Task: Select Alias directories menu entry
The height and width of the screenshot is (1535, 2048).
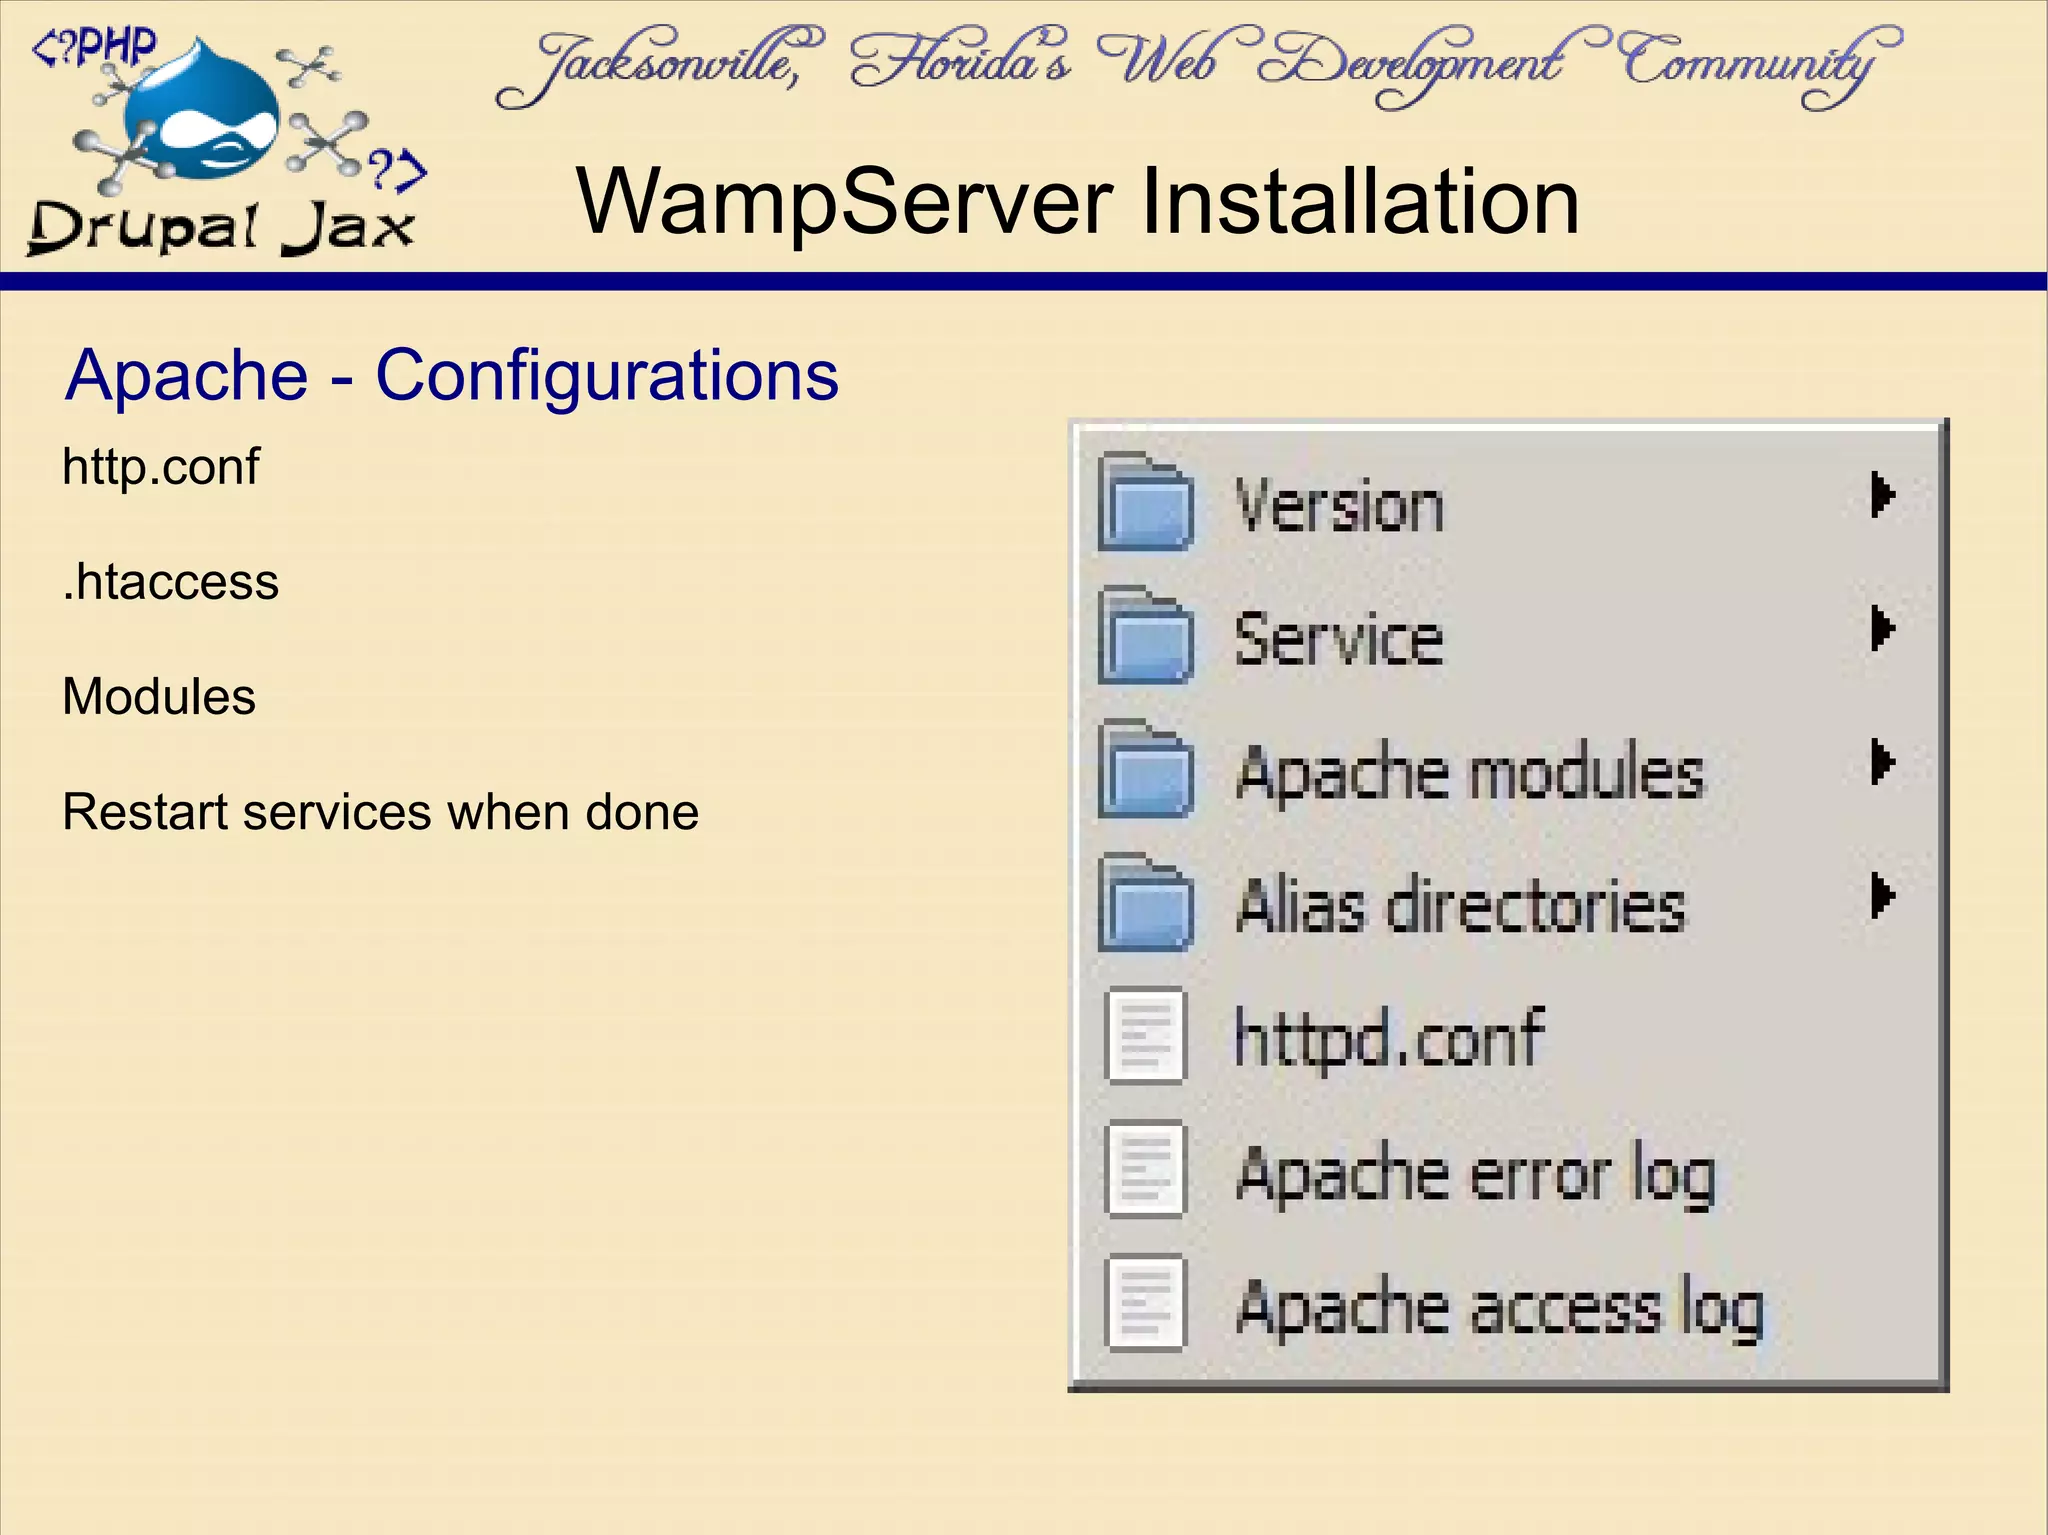Action: tap(1508, 903)
